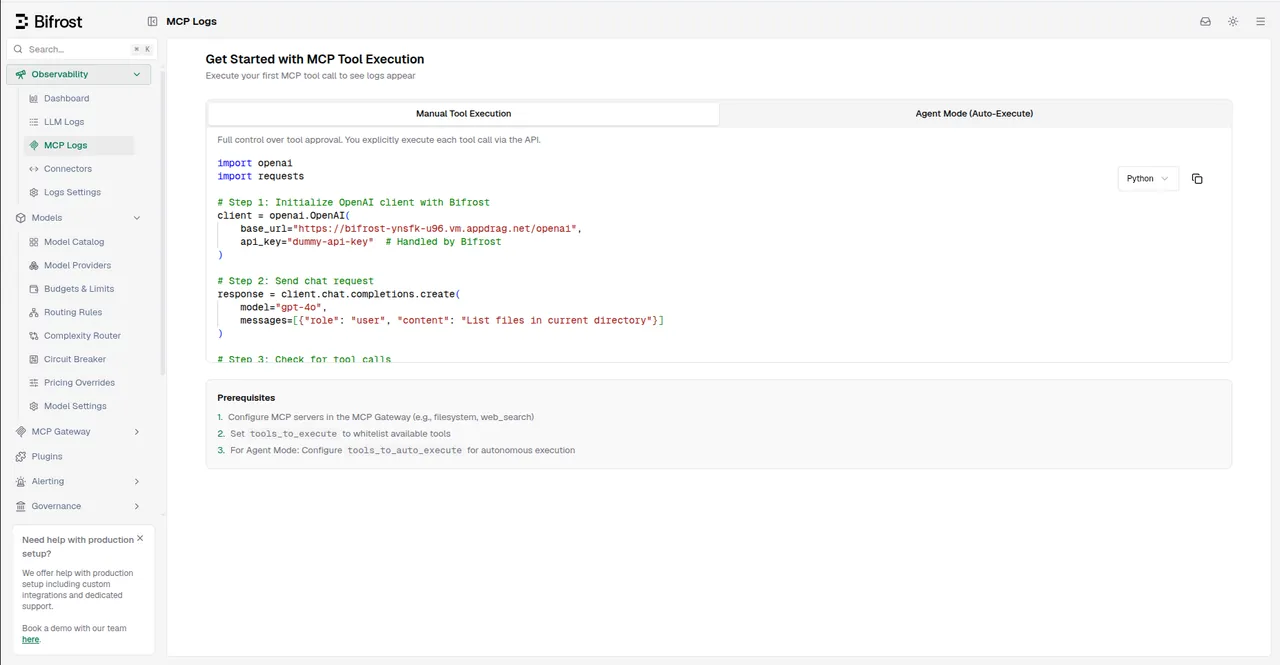Dismiss the production setup help card
This screenshot has width=1280, height=665.
click(140, 538)
